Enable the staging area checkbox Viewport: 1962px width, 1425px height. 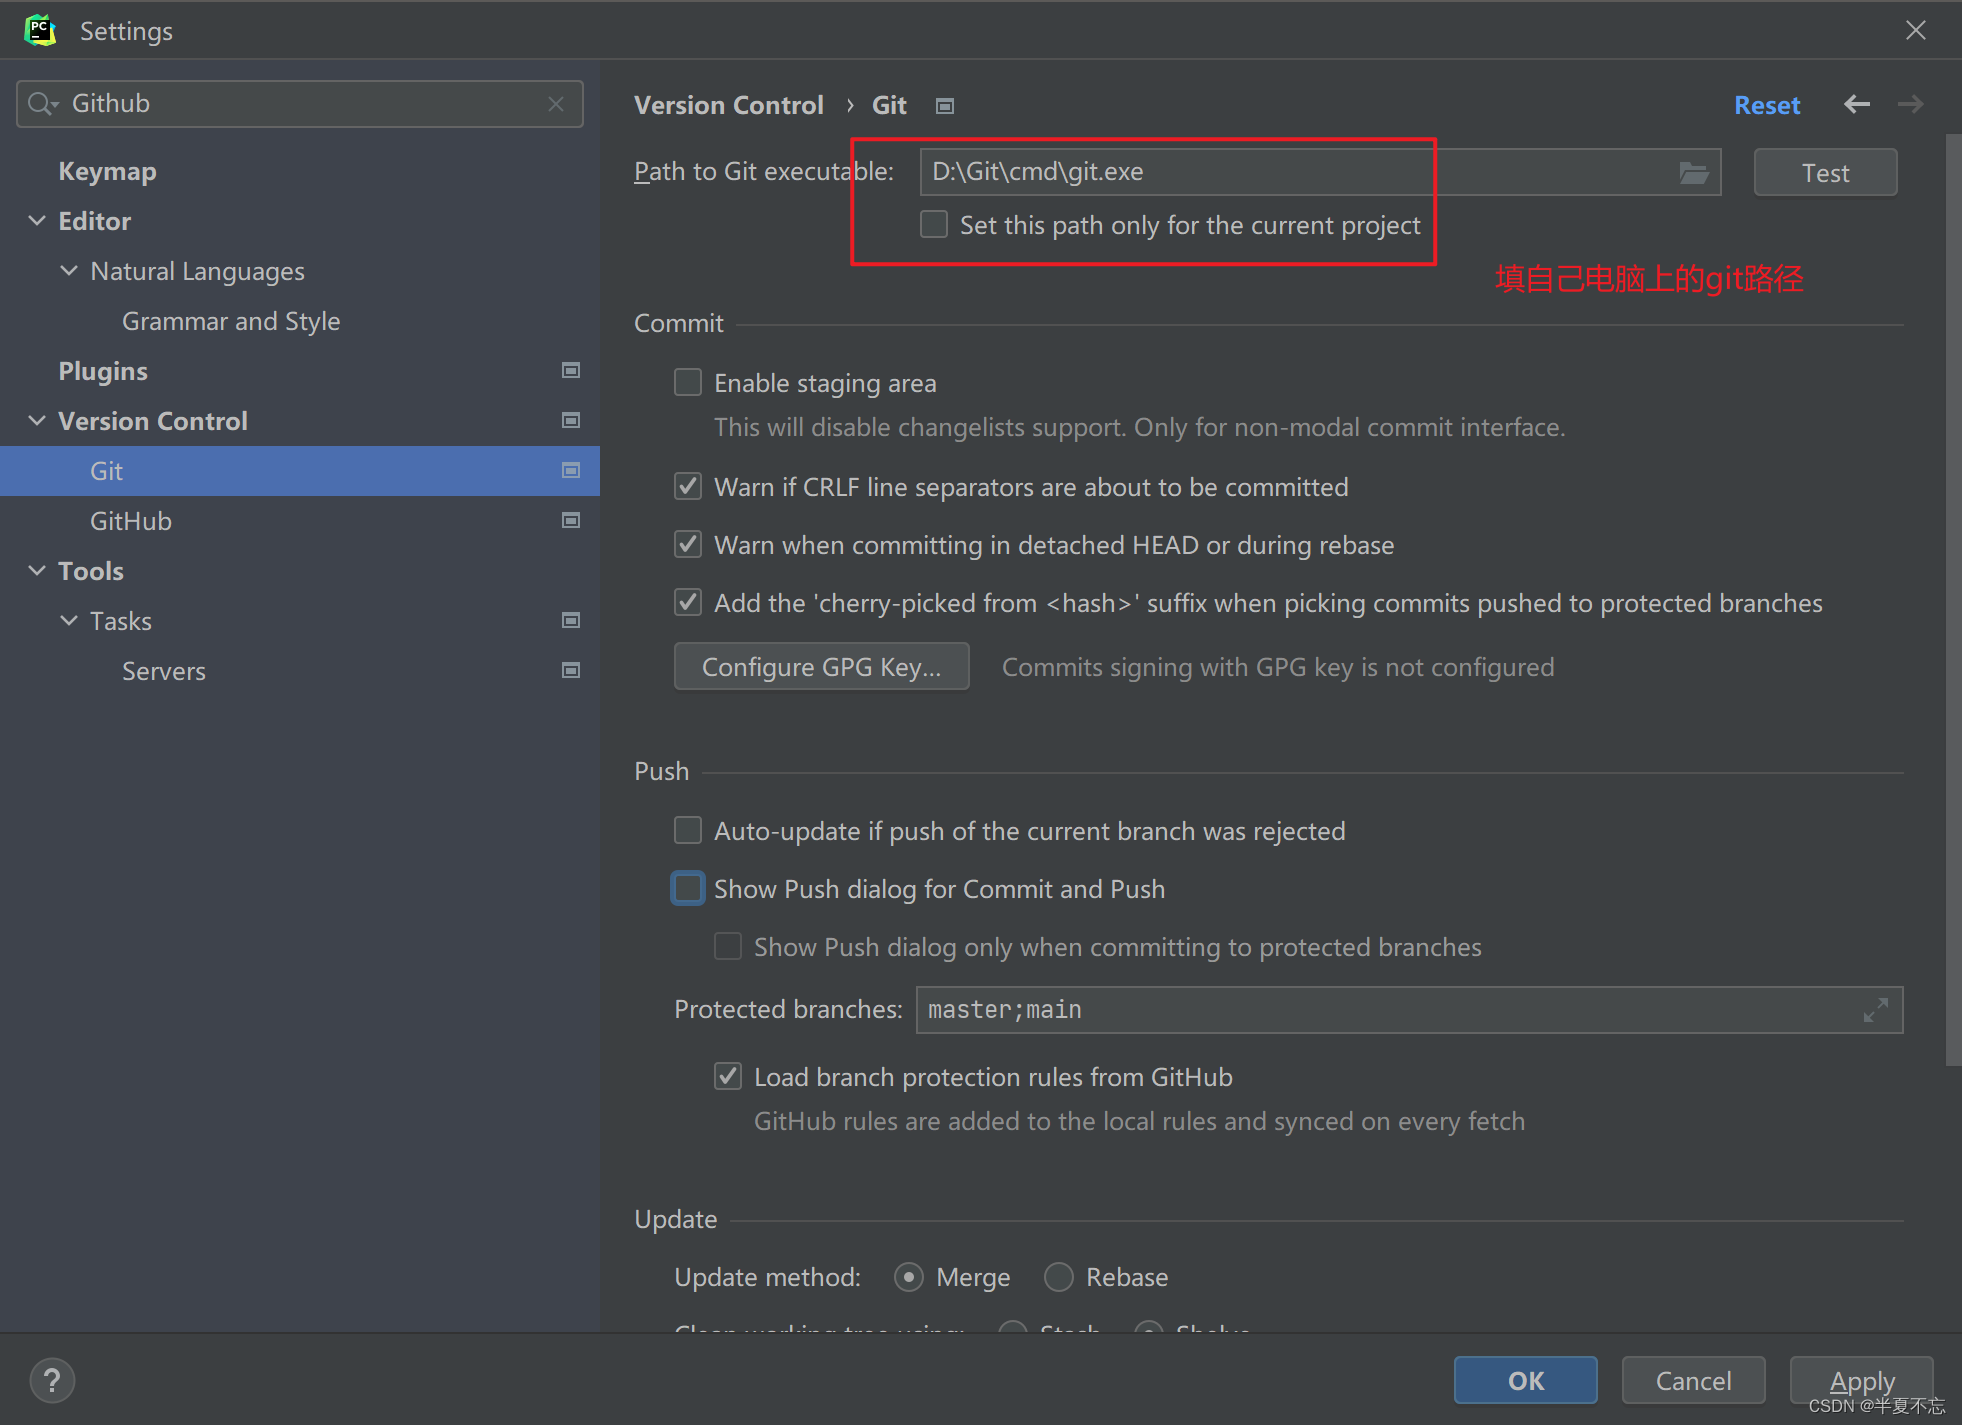coord(687,382)
